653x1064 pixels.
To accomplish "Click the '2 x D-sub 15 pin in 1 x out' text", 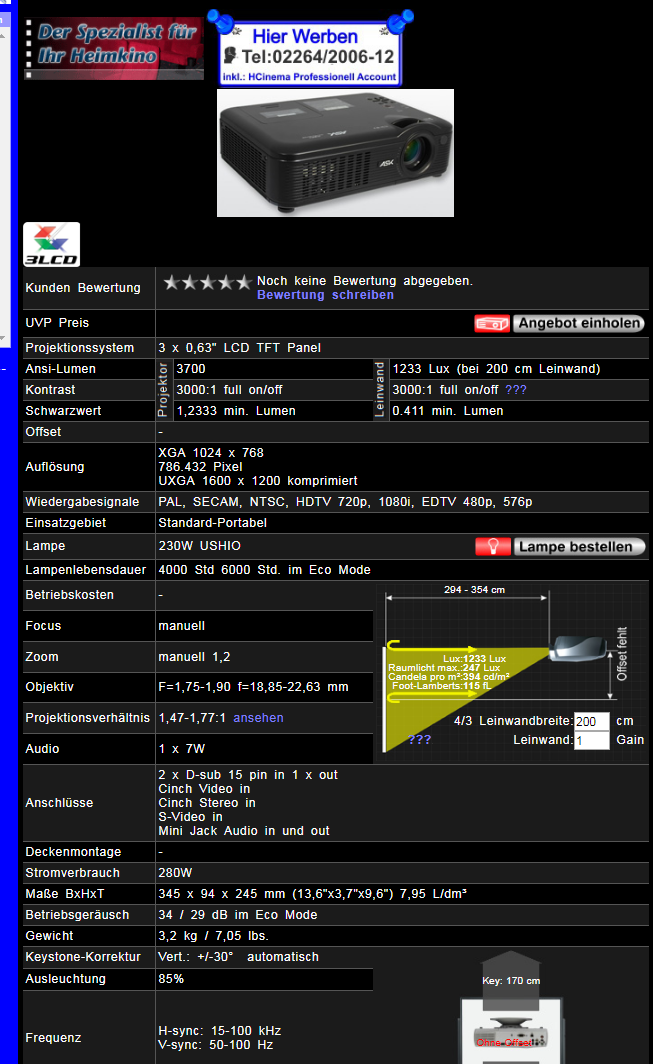I will [x=248, y=775].
